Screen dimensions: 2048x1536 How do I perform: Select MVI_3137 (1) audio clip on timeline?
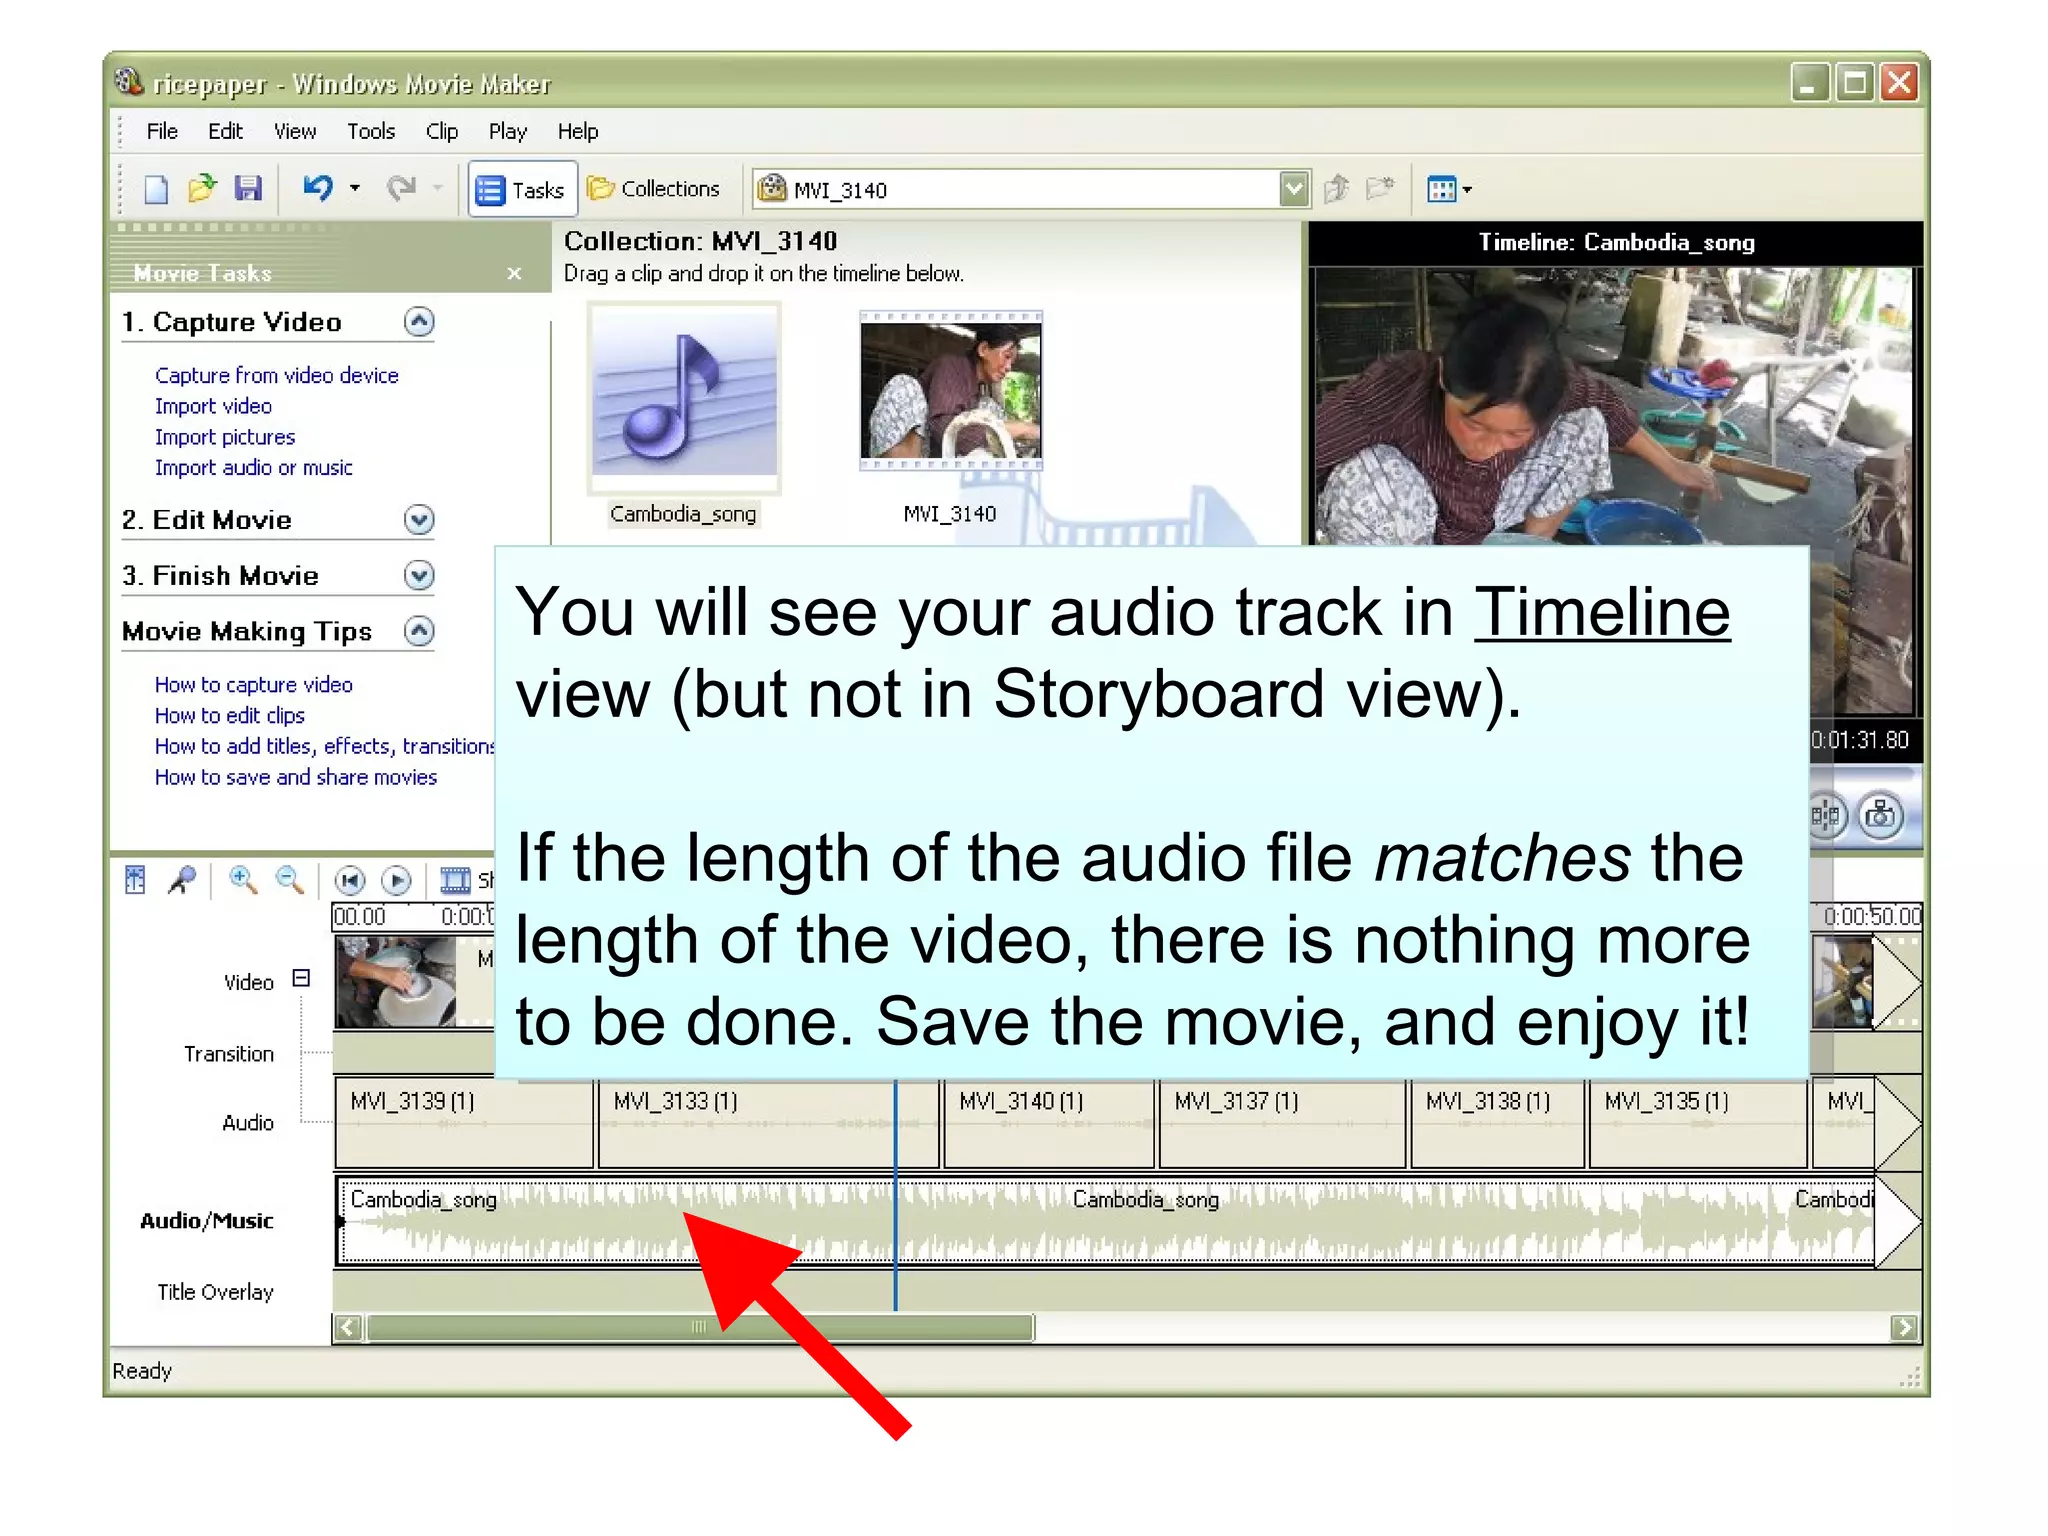[x=1283, y=1123]
